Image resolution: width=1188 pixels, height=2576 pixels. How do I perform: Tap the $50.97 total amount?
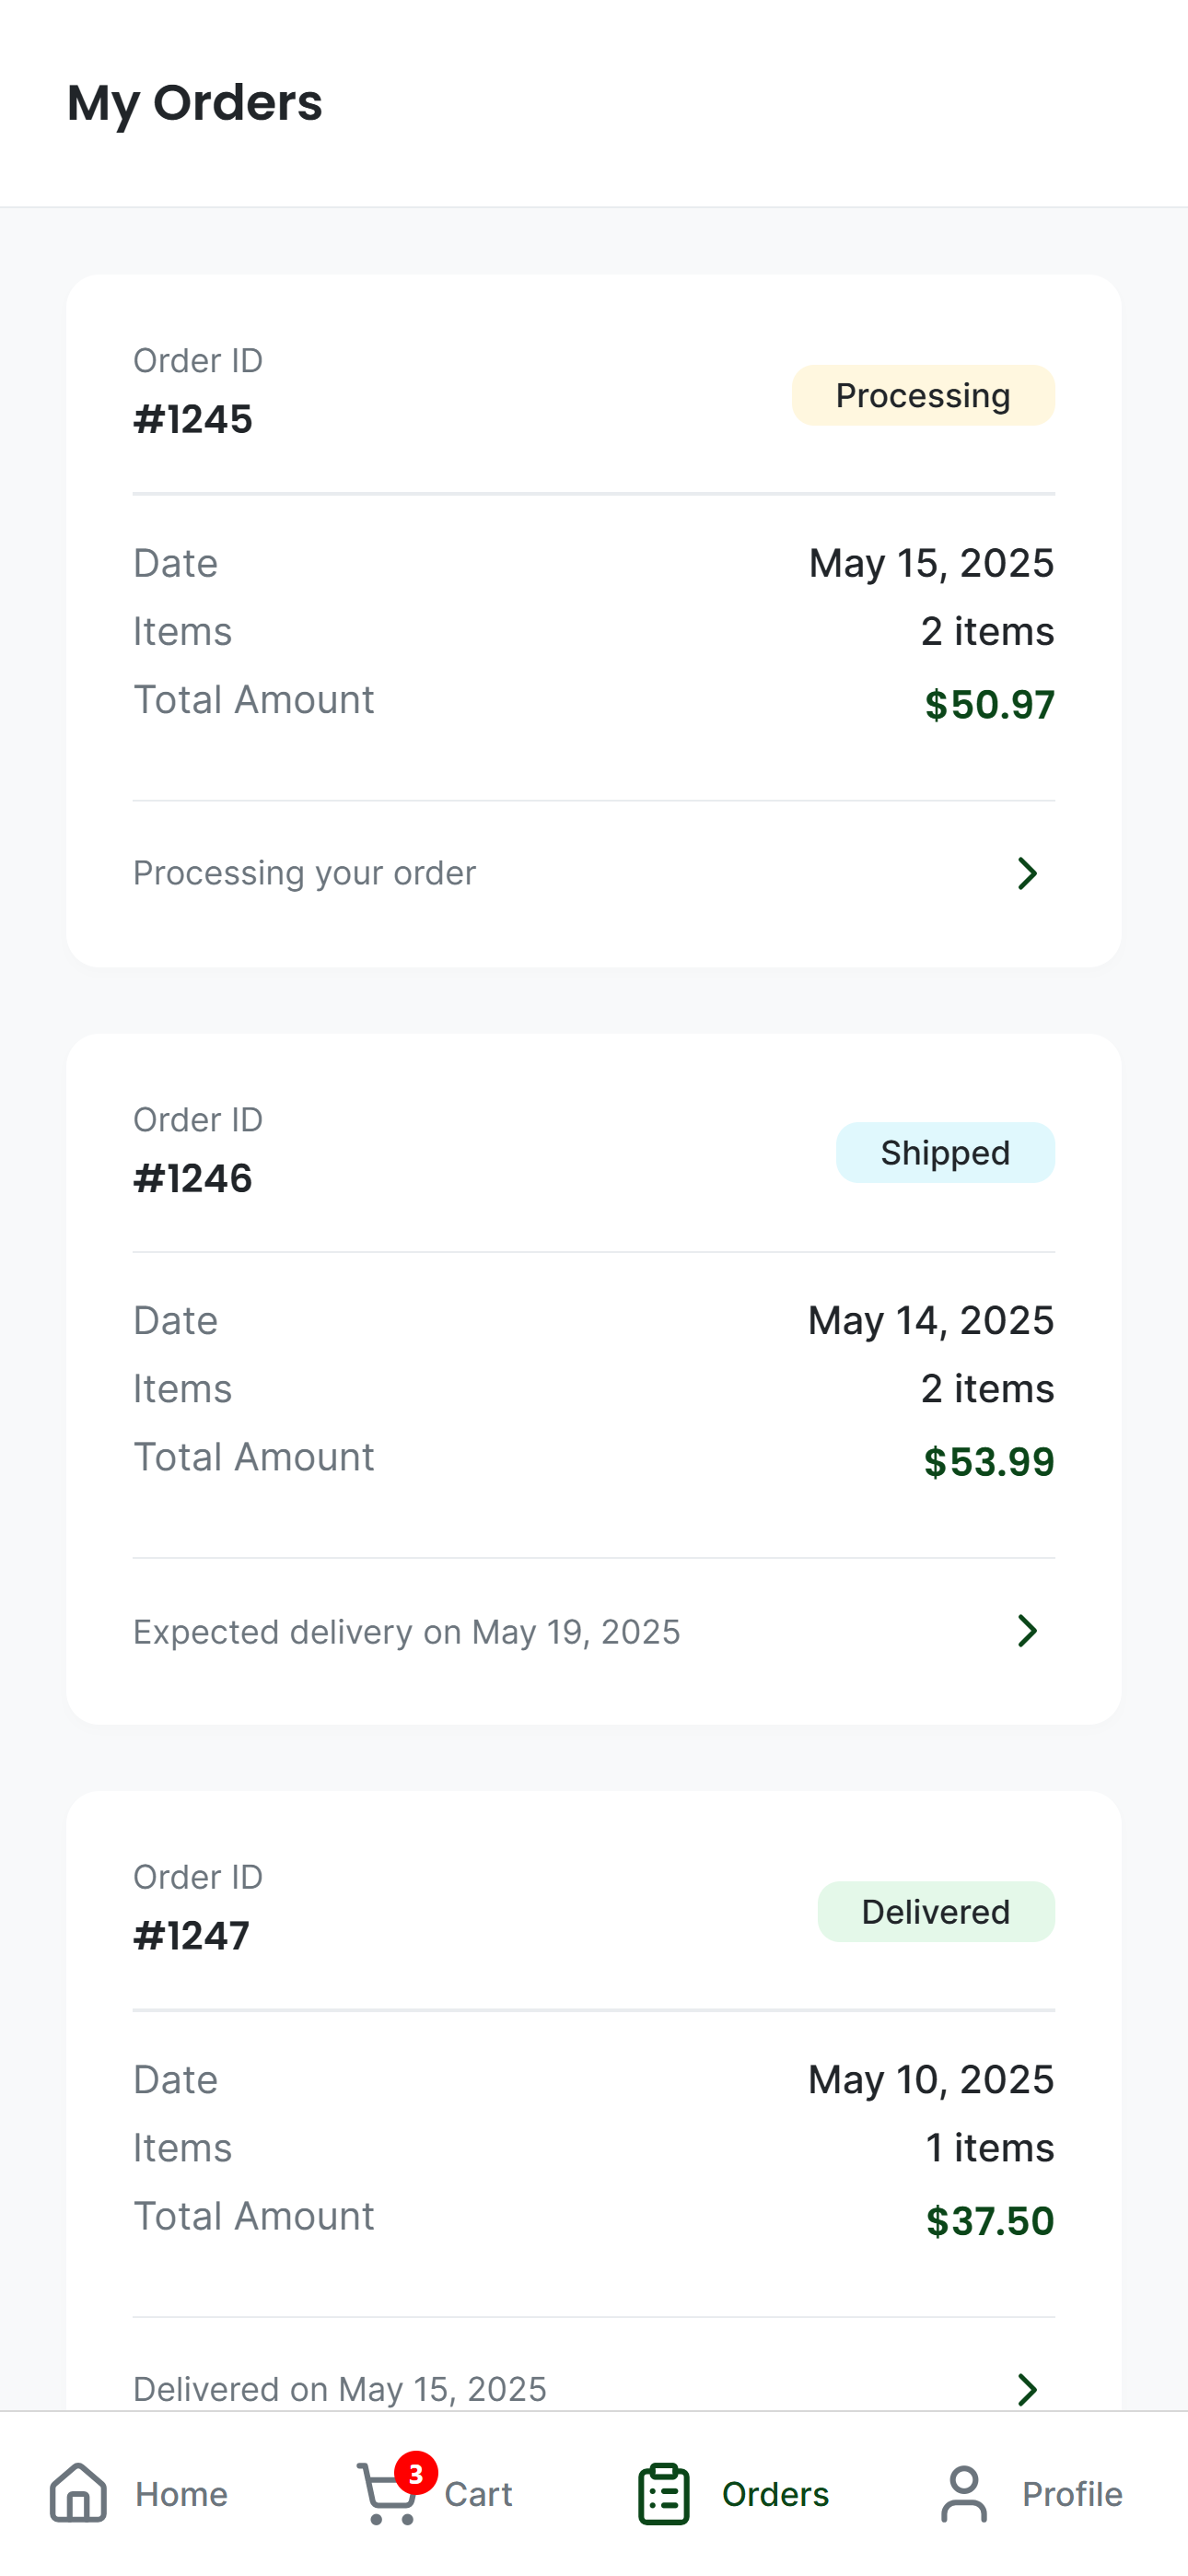coord(989,705)
